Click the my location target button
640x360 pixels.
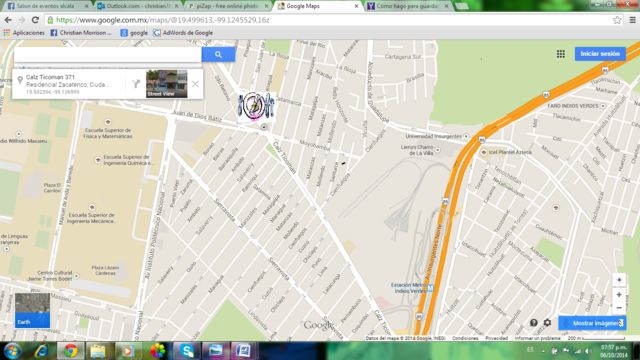pyautogui.click(x=619, y=280)
